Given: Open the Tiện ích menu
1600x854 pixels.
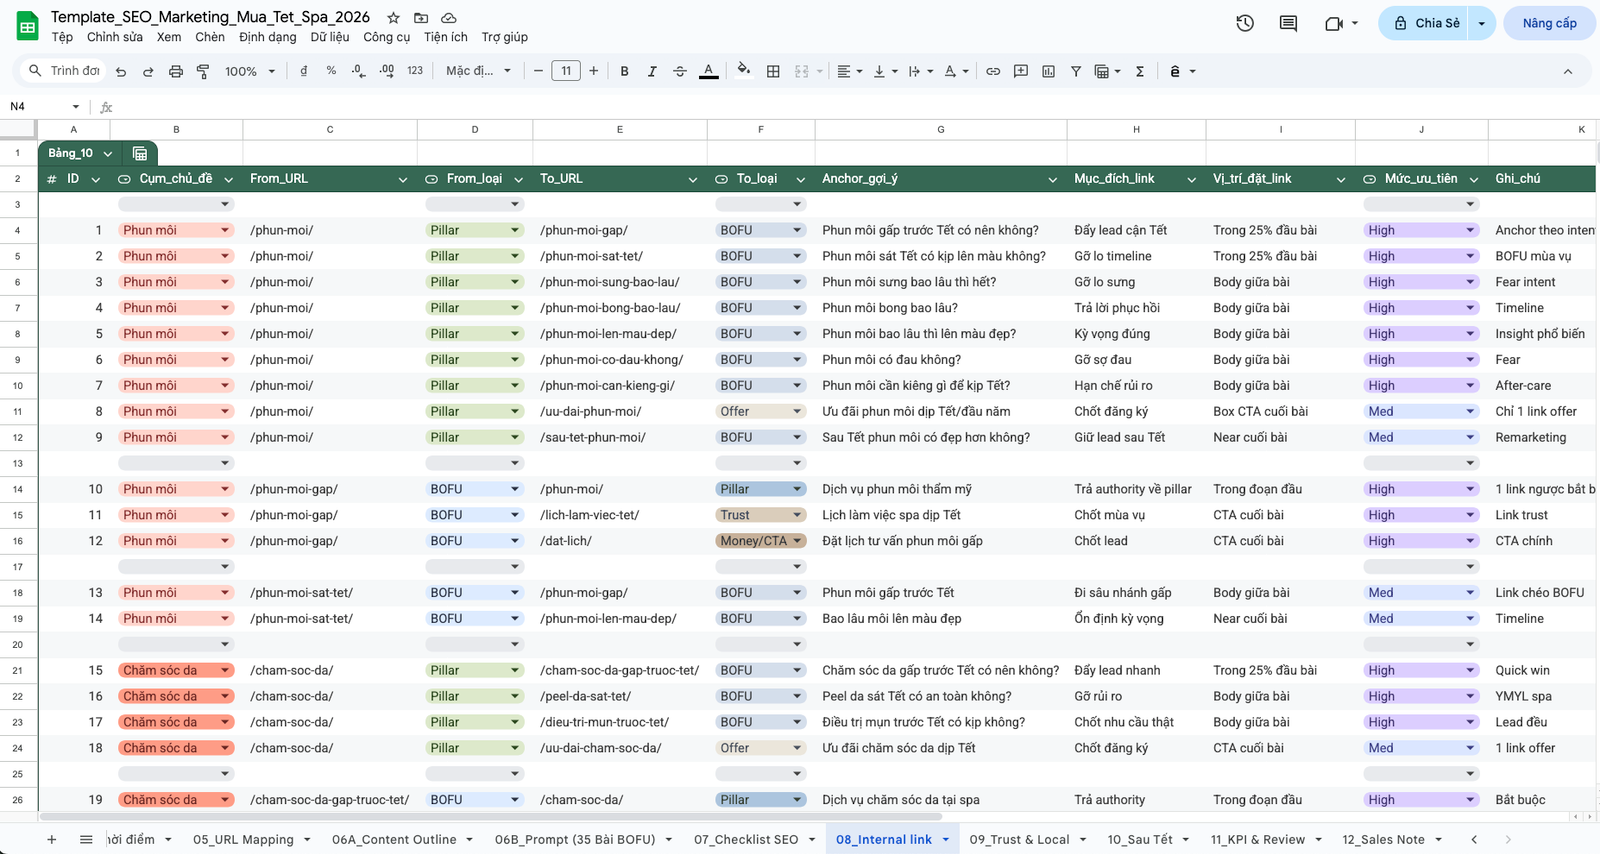Looking at the screenshot, I should [446, 37].
